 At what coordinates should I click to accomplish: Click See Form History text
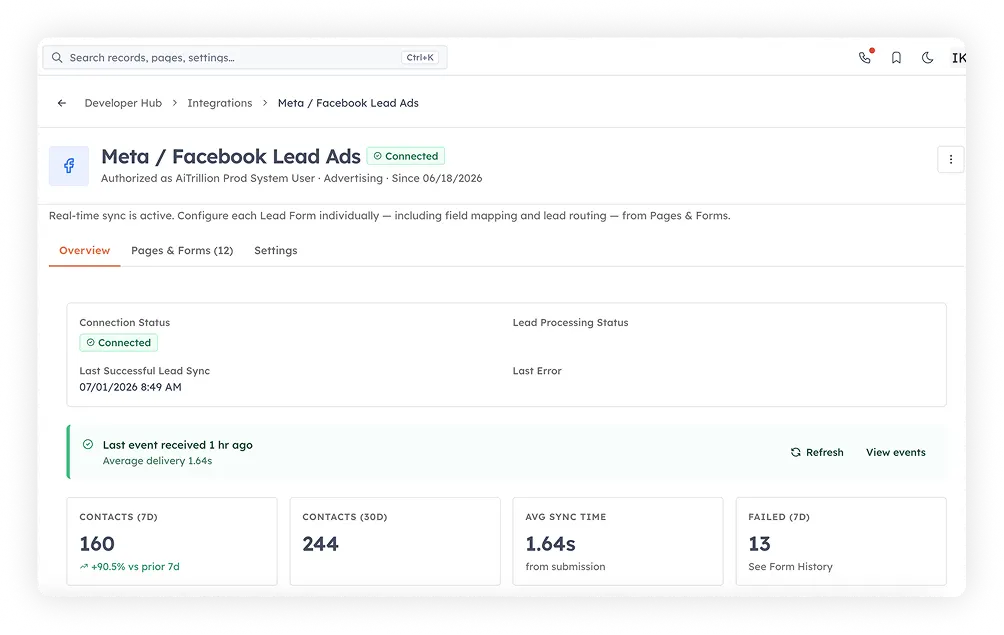[790, 567]
